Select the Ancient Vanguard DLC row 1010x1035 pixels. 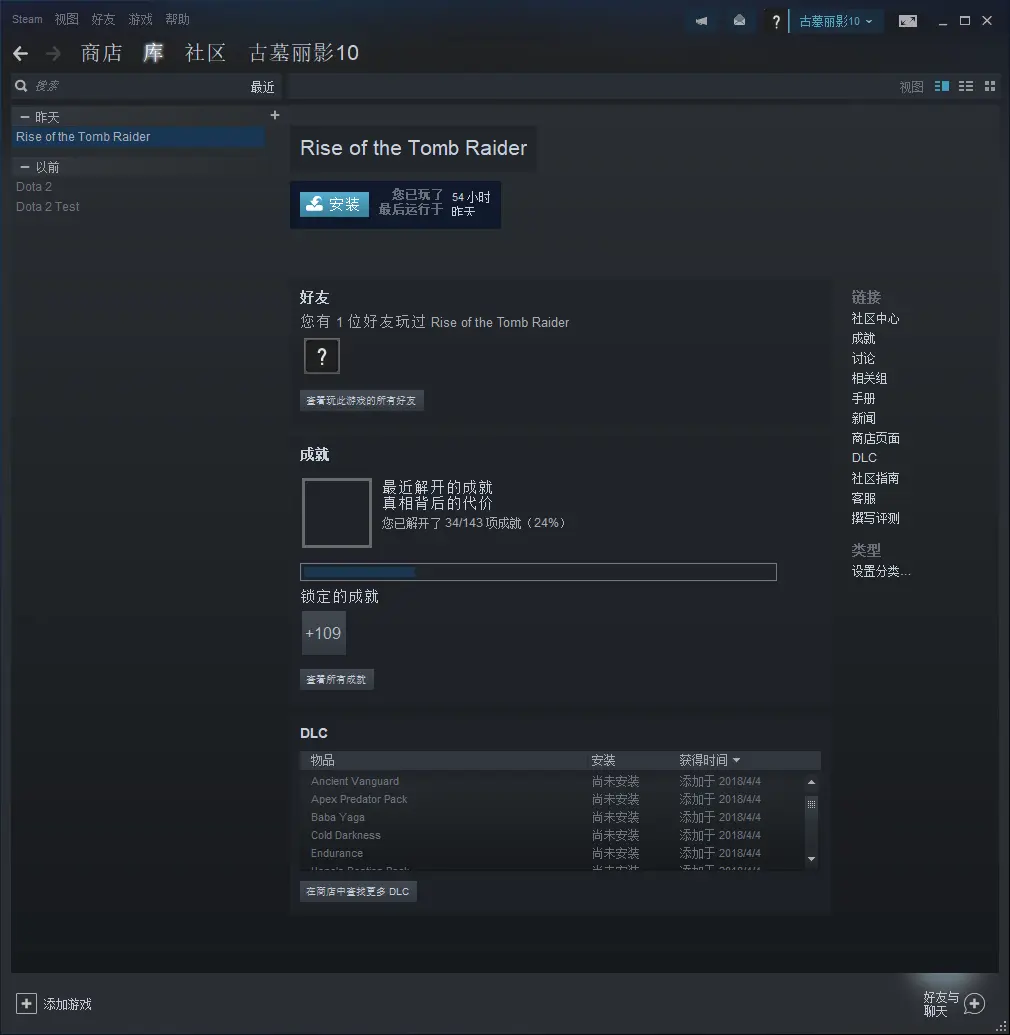tap(553, 781)
